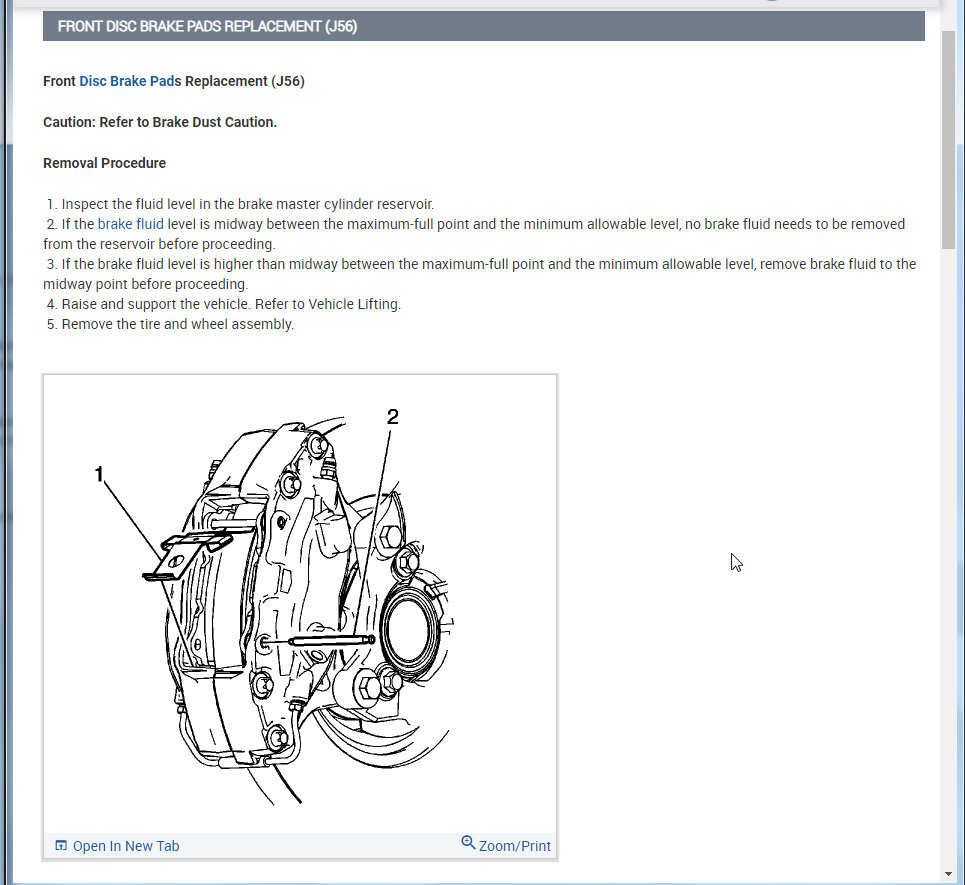
Task: Click callout number 2 in diagram
Action: pyautogui.click(x=392, y=417)
